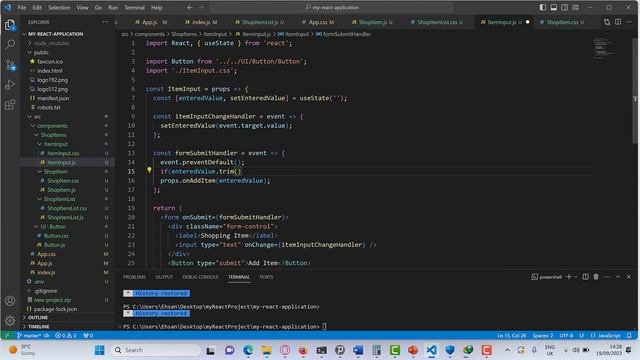Collapse MY-REACT-APPLICATION root folder
The width and height of the screenshot is (640, 360).
point(55,34)
